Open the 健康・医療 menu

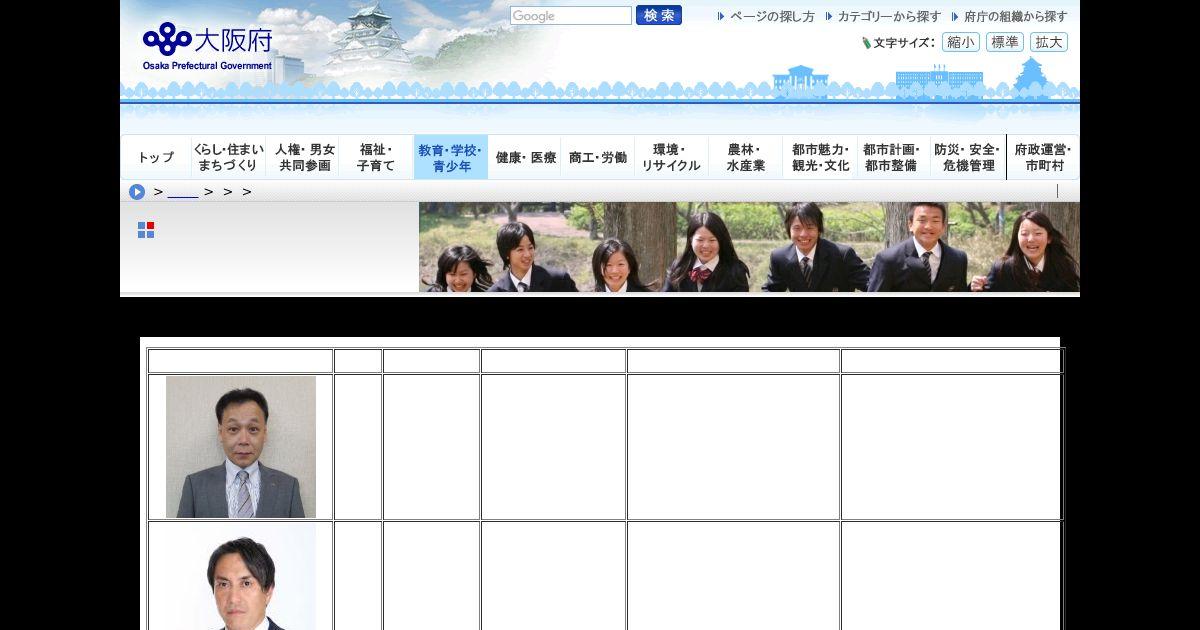point(525,158)
